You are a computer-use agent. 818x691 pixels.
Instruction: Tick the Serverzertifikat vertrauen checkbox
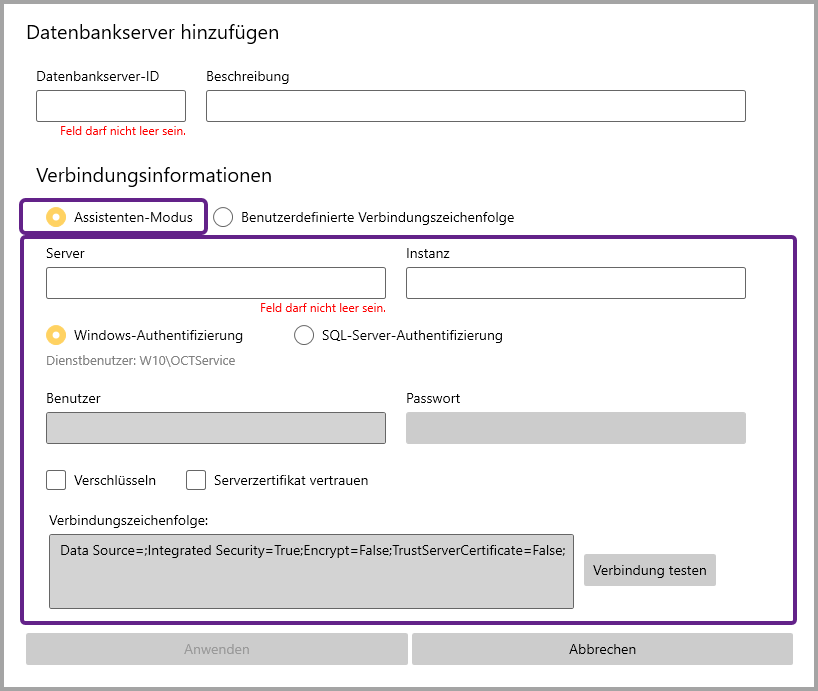(x=196, y=480)
